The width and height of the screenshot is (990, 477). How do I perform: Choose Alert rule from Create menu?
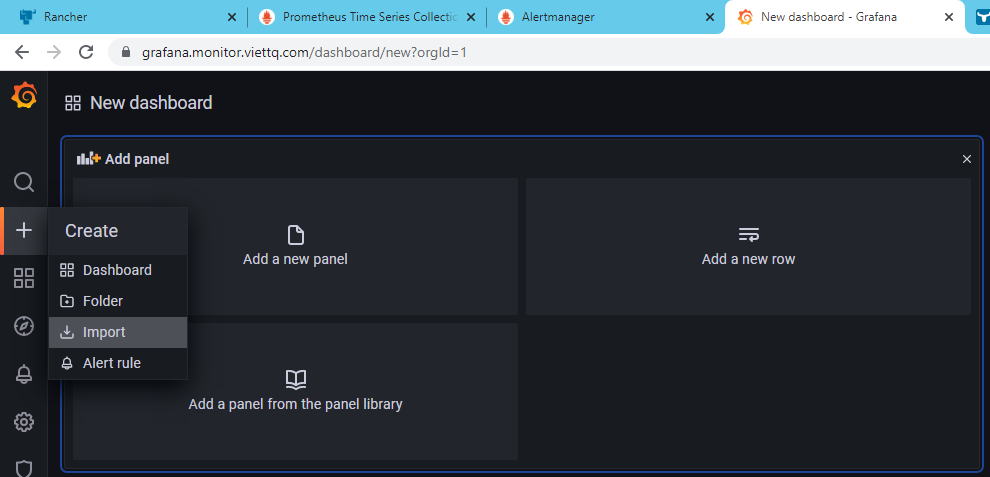coord(117,363)
